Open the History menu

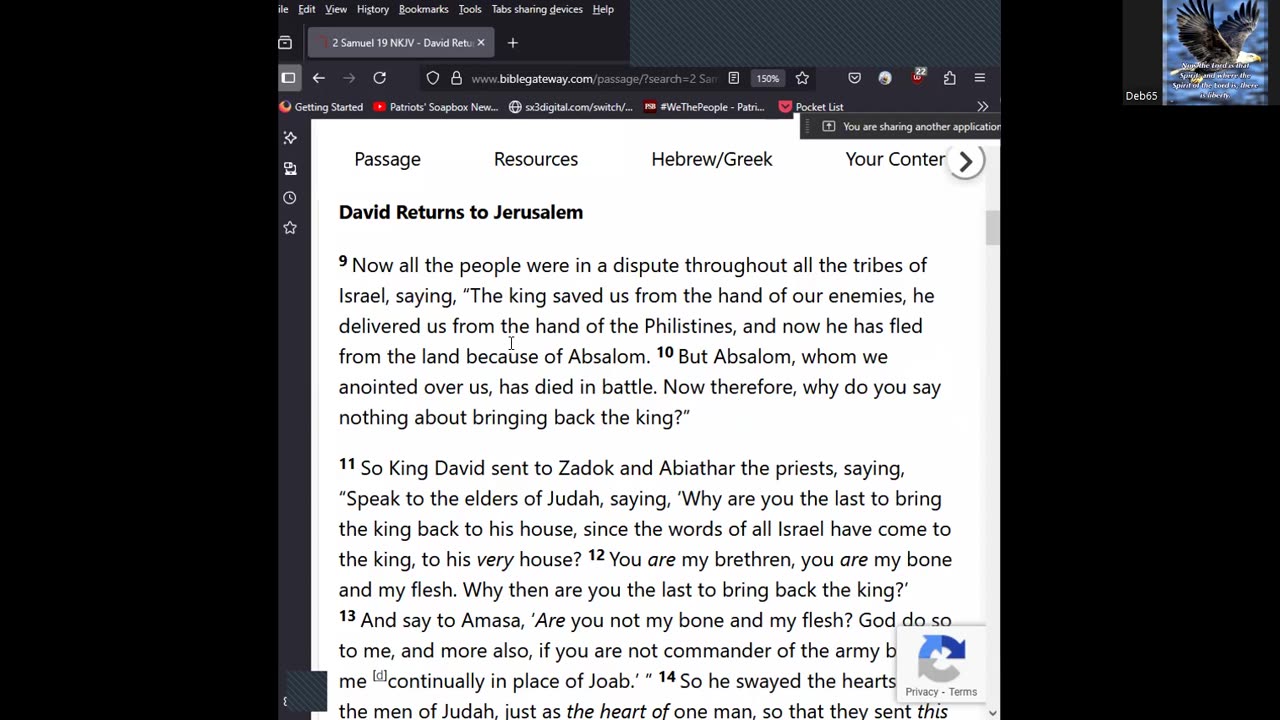(x=373, y=9)
